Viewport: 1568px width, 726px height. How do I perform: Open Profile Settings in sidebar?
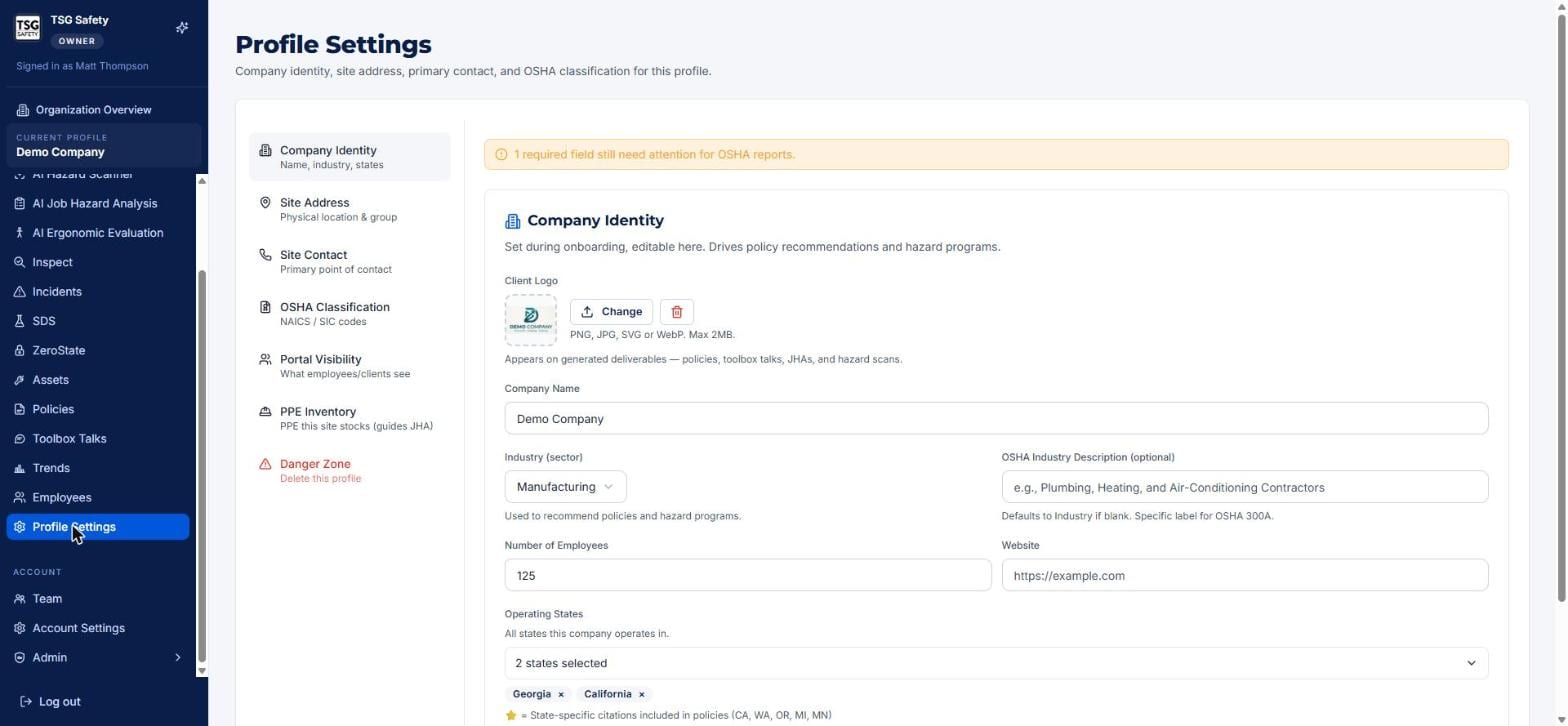coord(98,527)
